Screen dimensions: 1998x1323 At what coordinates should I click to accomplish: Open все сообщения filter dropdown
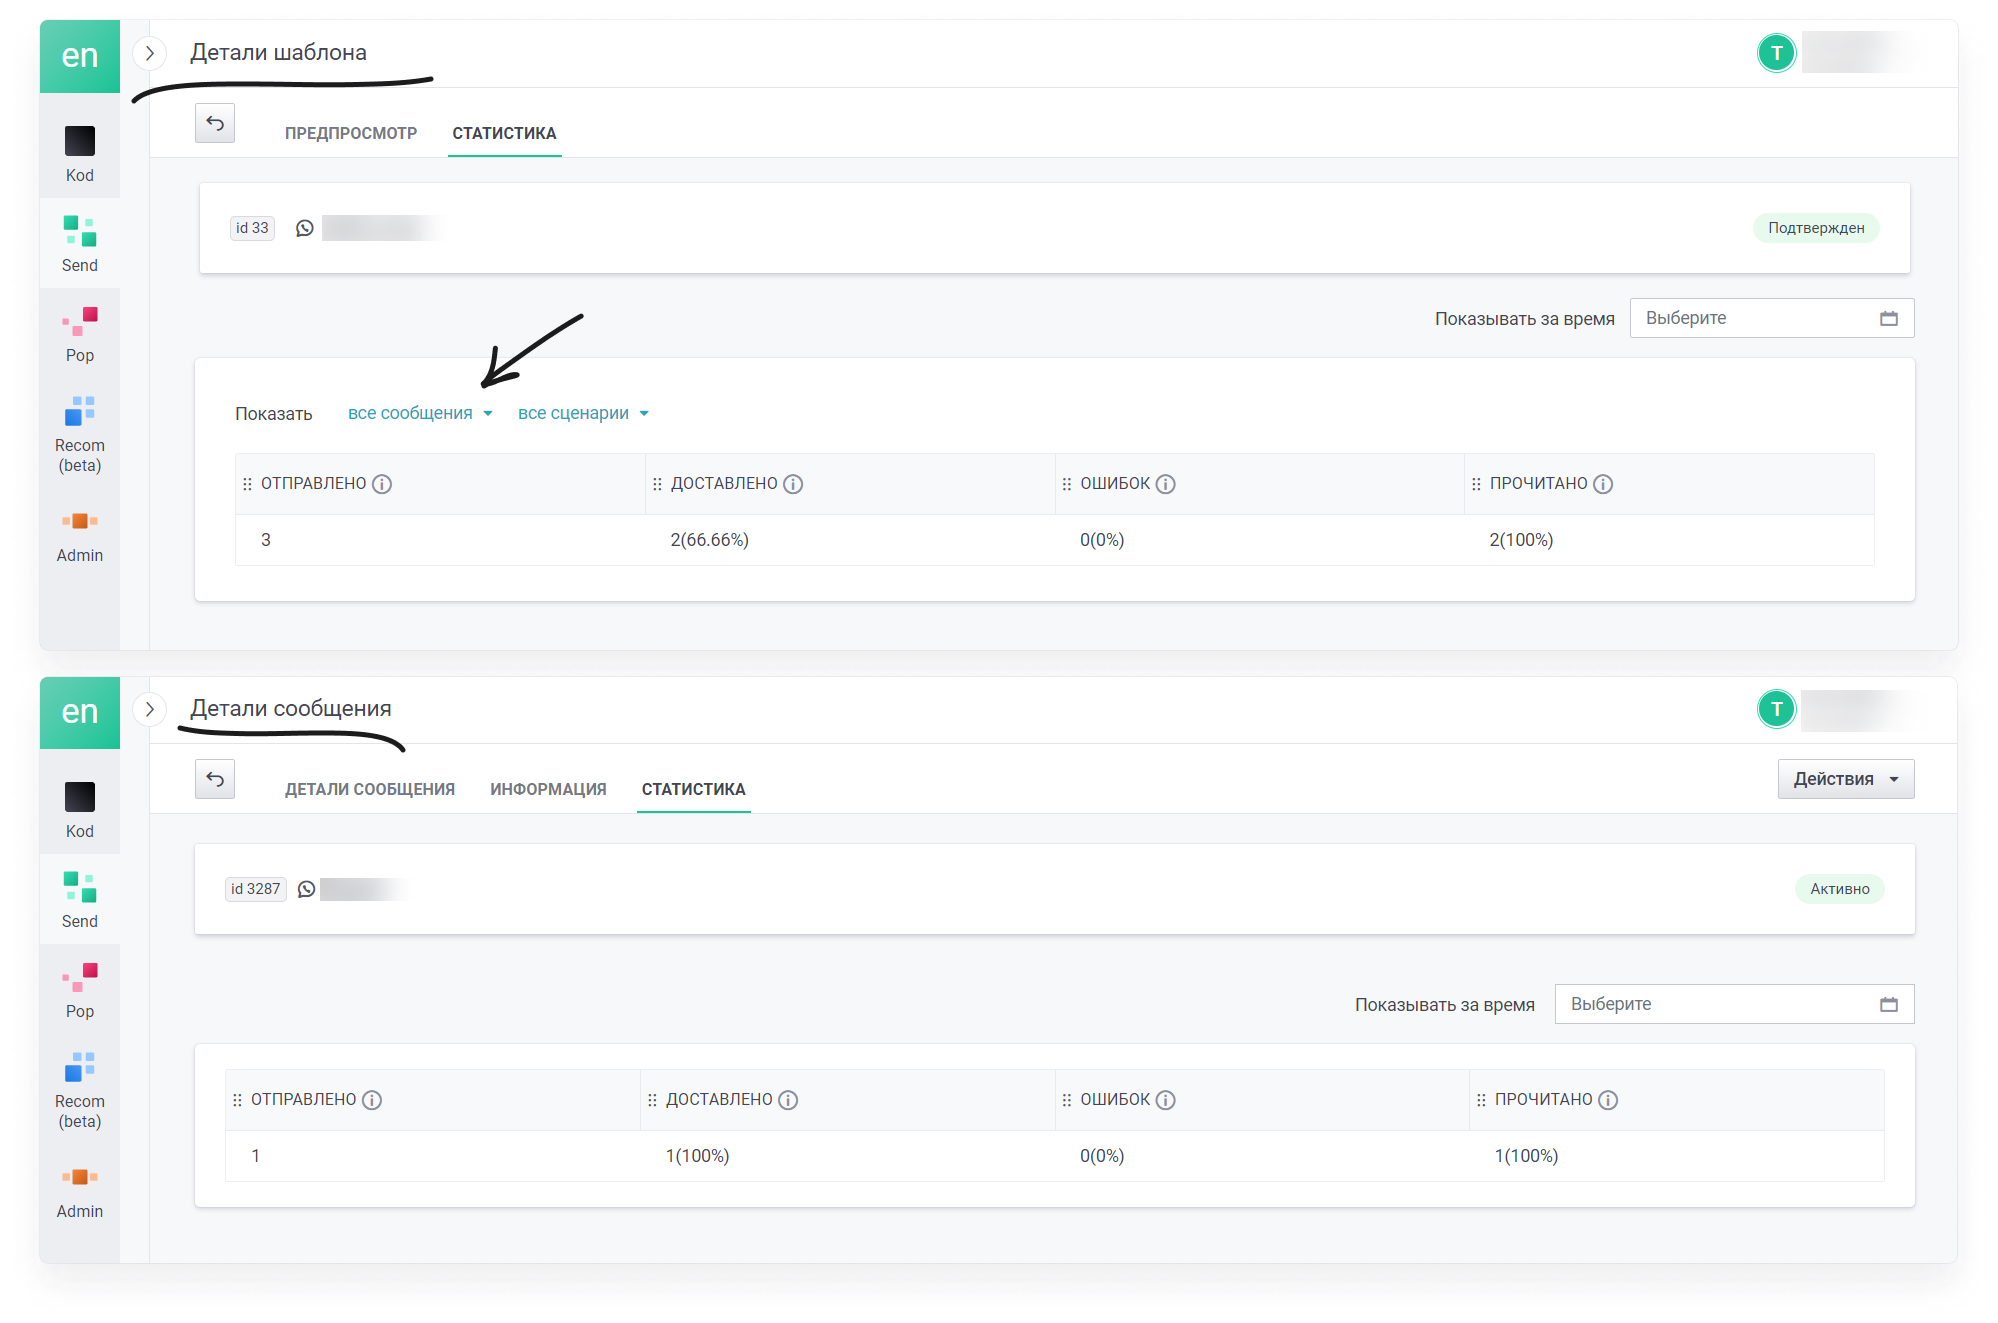point(420,413)
